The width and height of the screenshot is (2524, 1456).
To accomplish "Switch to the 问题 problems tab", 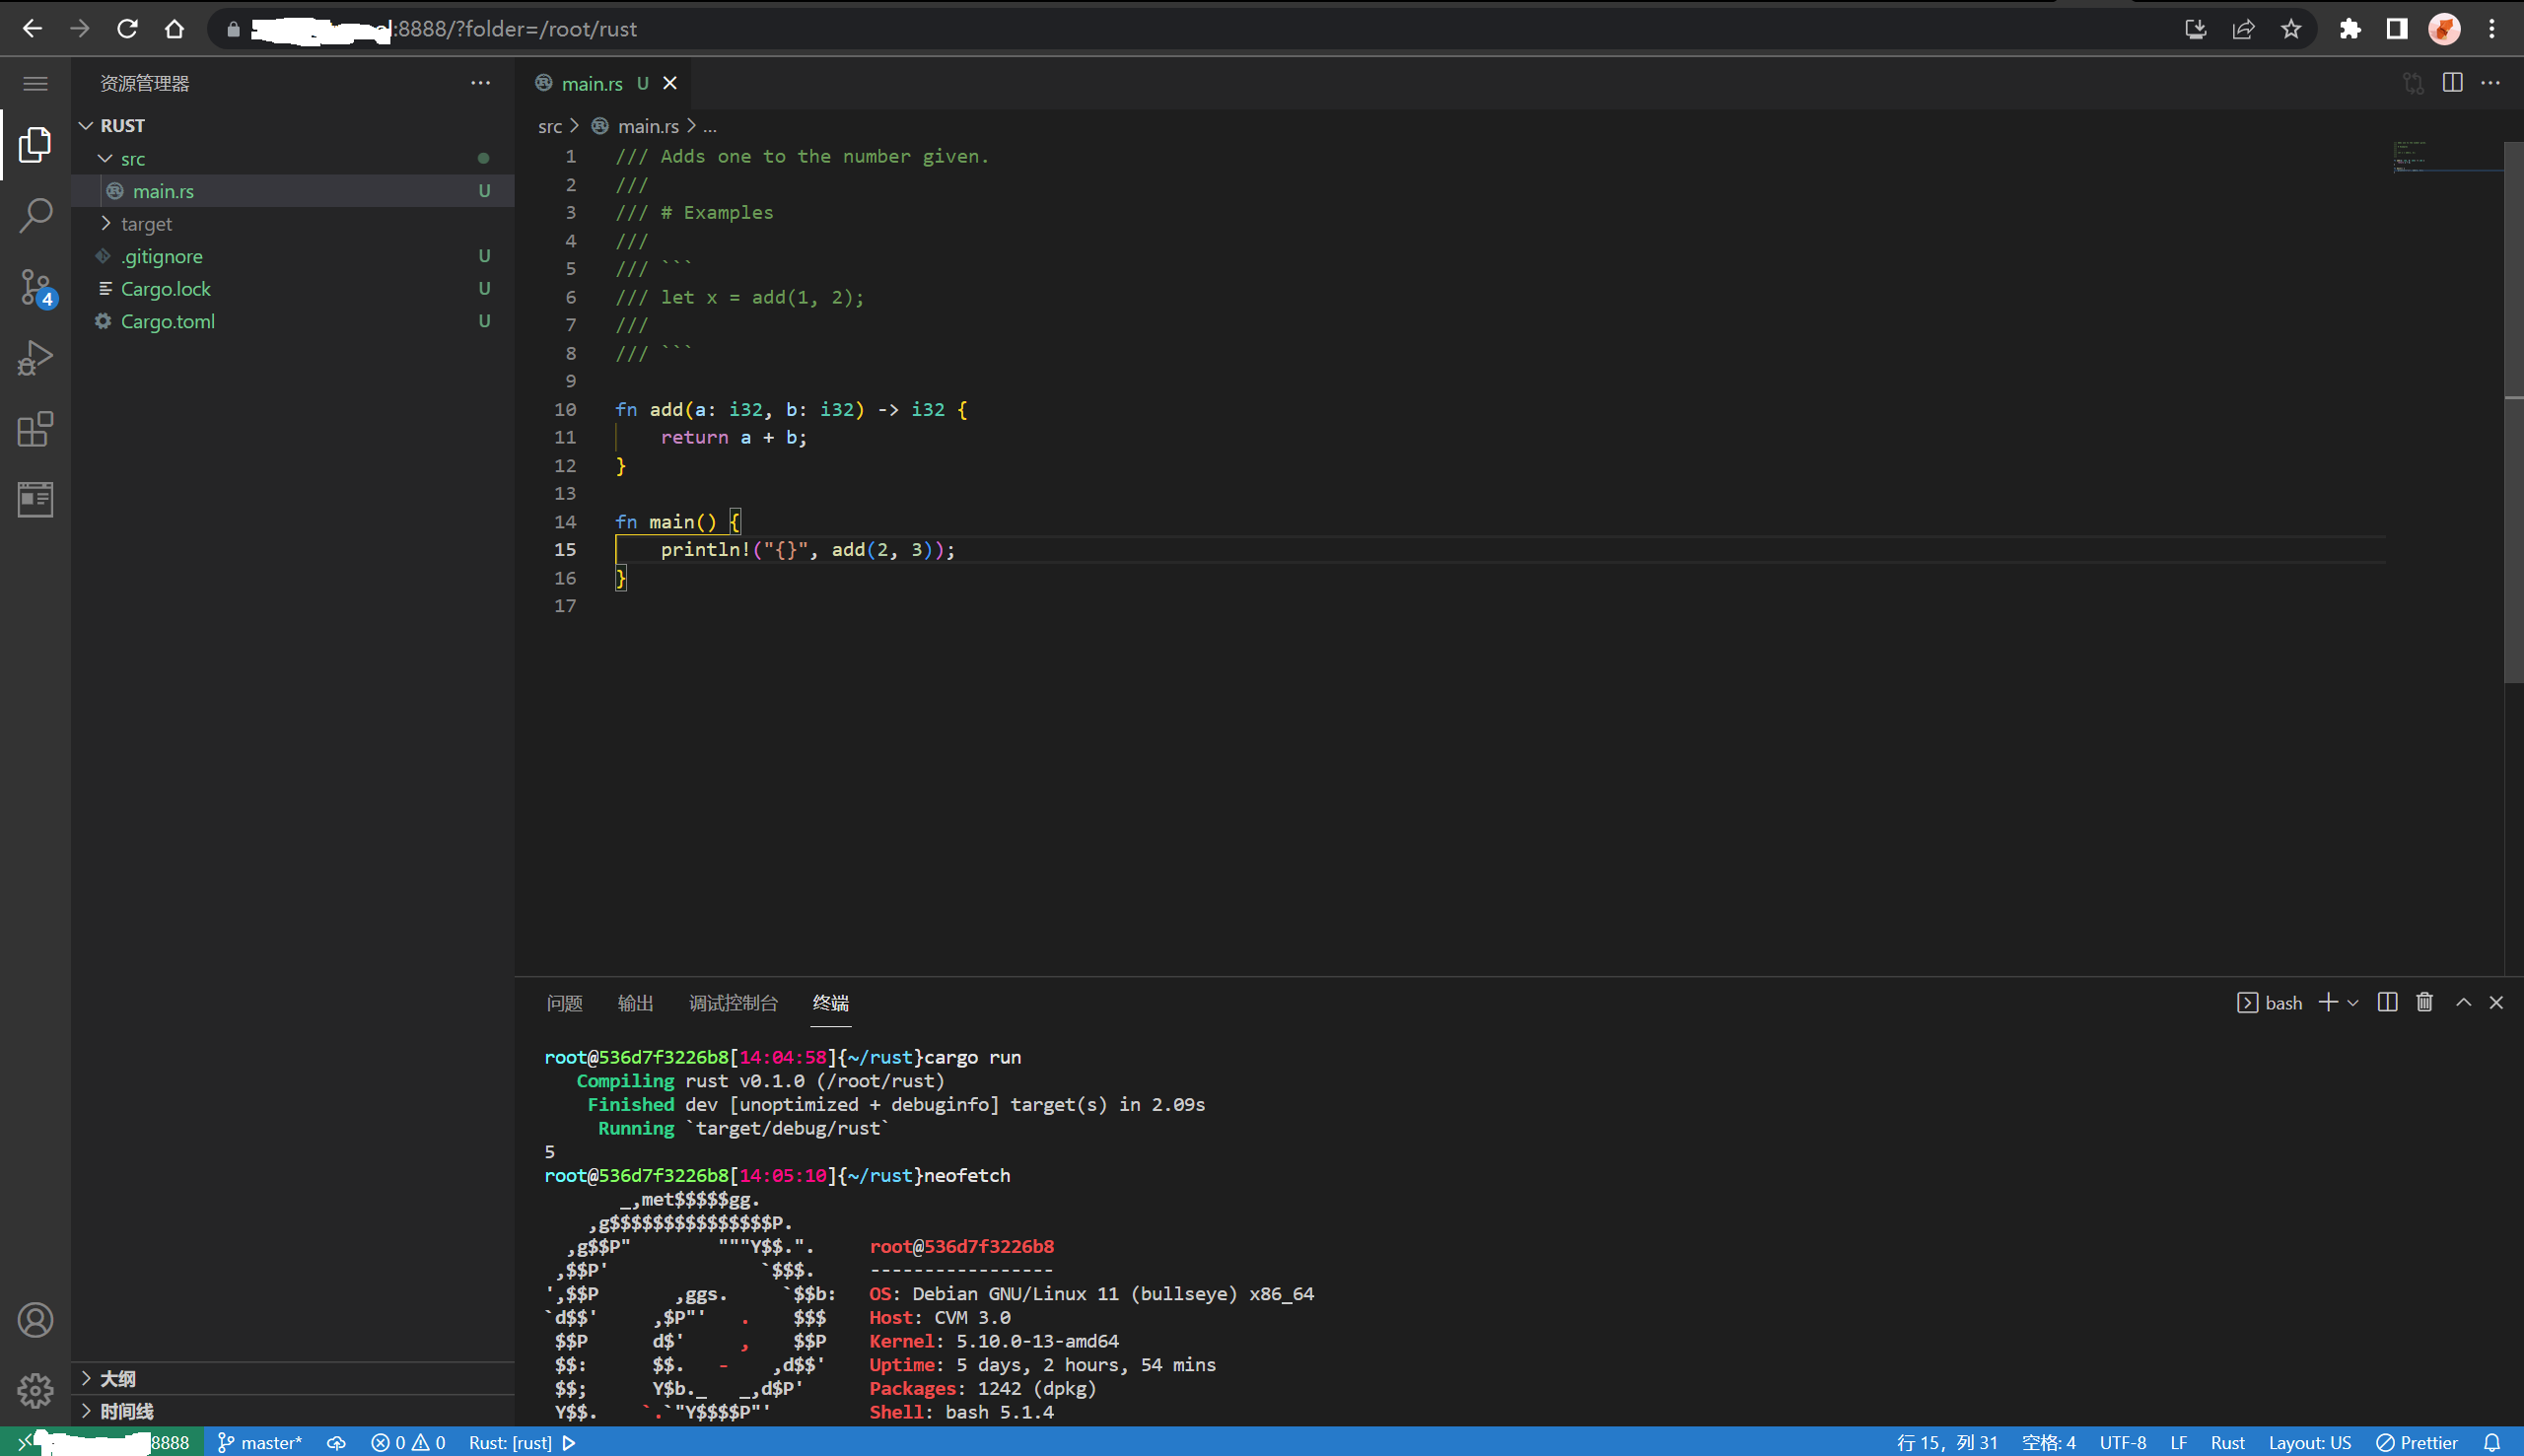I will click(564, 1003).
